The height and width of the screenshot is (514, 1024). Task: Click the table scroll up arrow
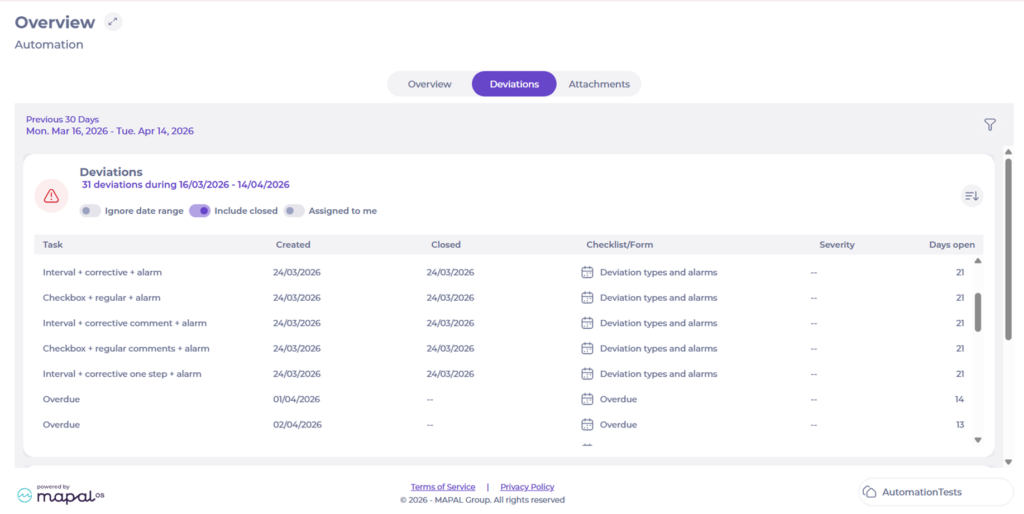click(978, 261)
